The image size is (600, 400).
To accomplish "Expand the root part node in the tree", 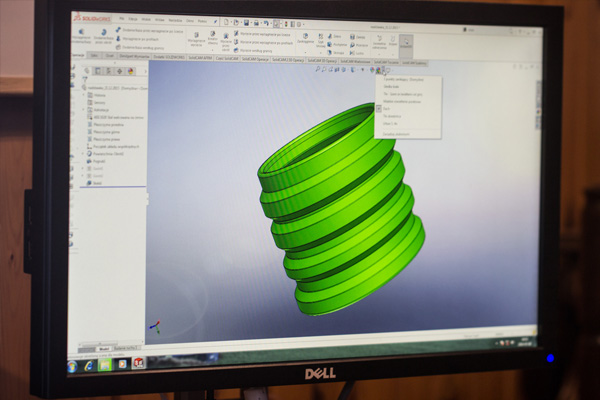I will pyautogui.click(x=84, y=87).
